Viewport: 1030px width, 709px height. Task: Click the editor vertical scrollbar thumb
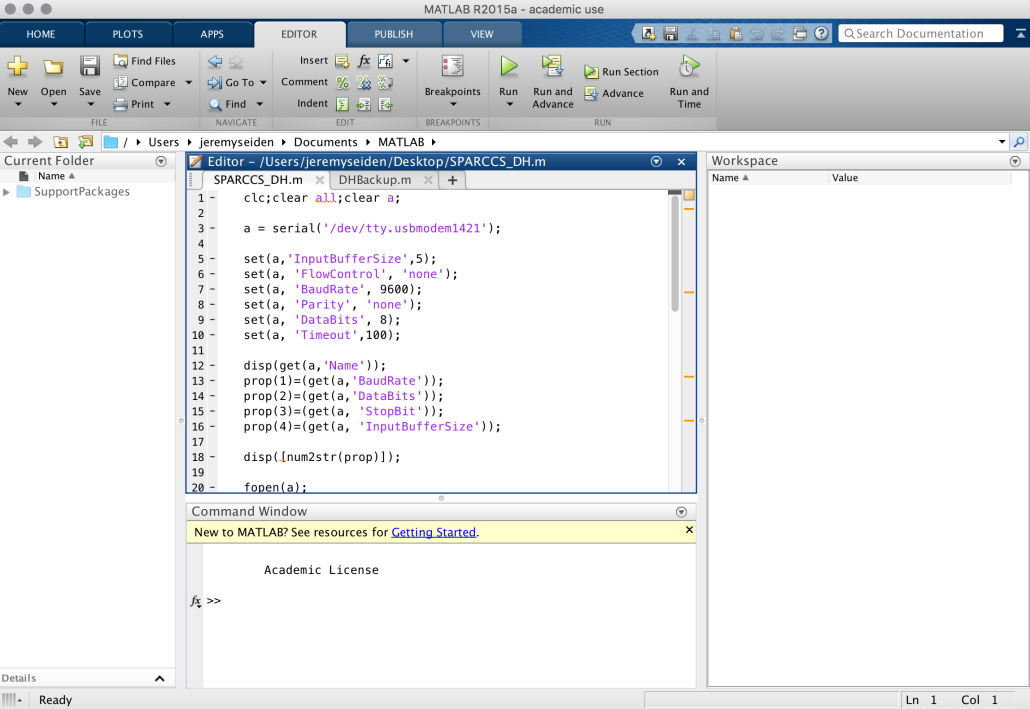(675, 254)
